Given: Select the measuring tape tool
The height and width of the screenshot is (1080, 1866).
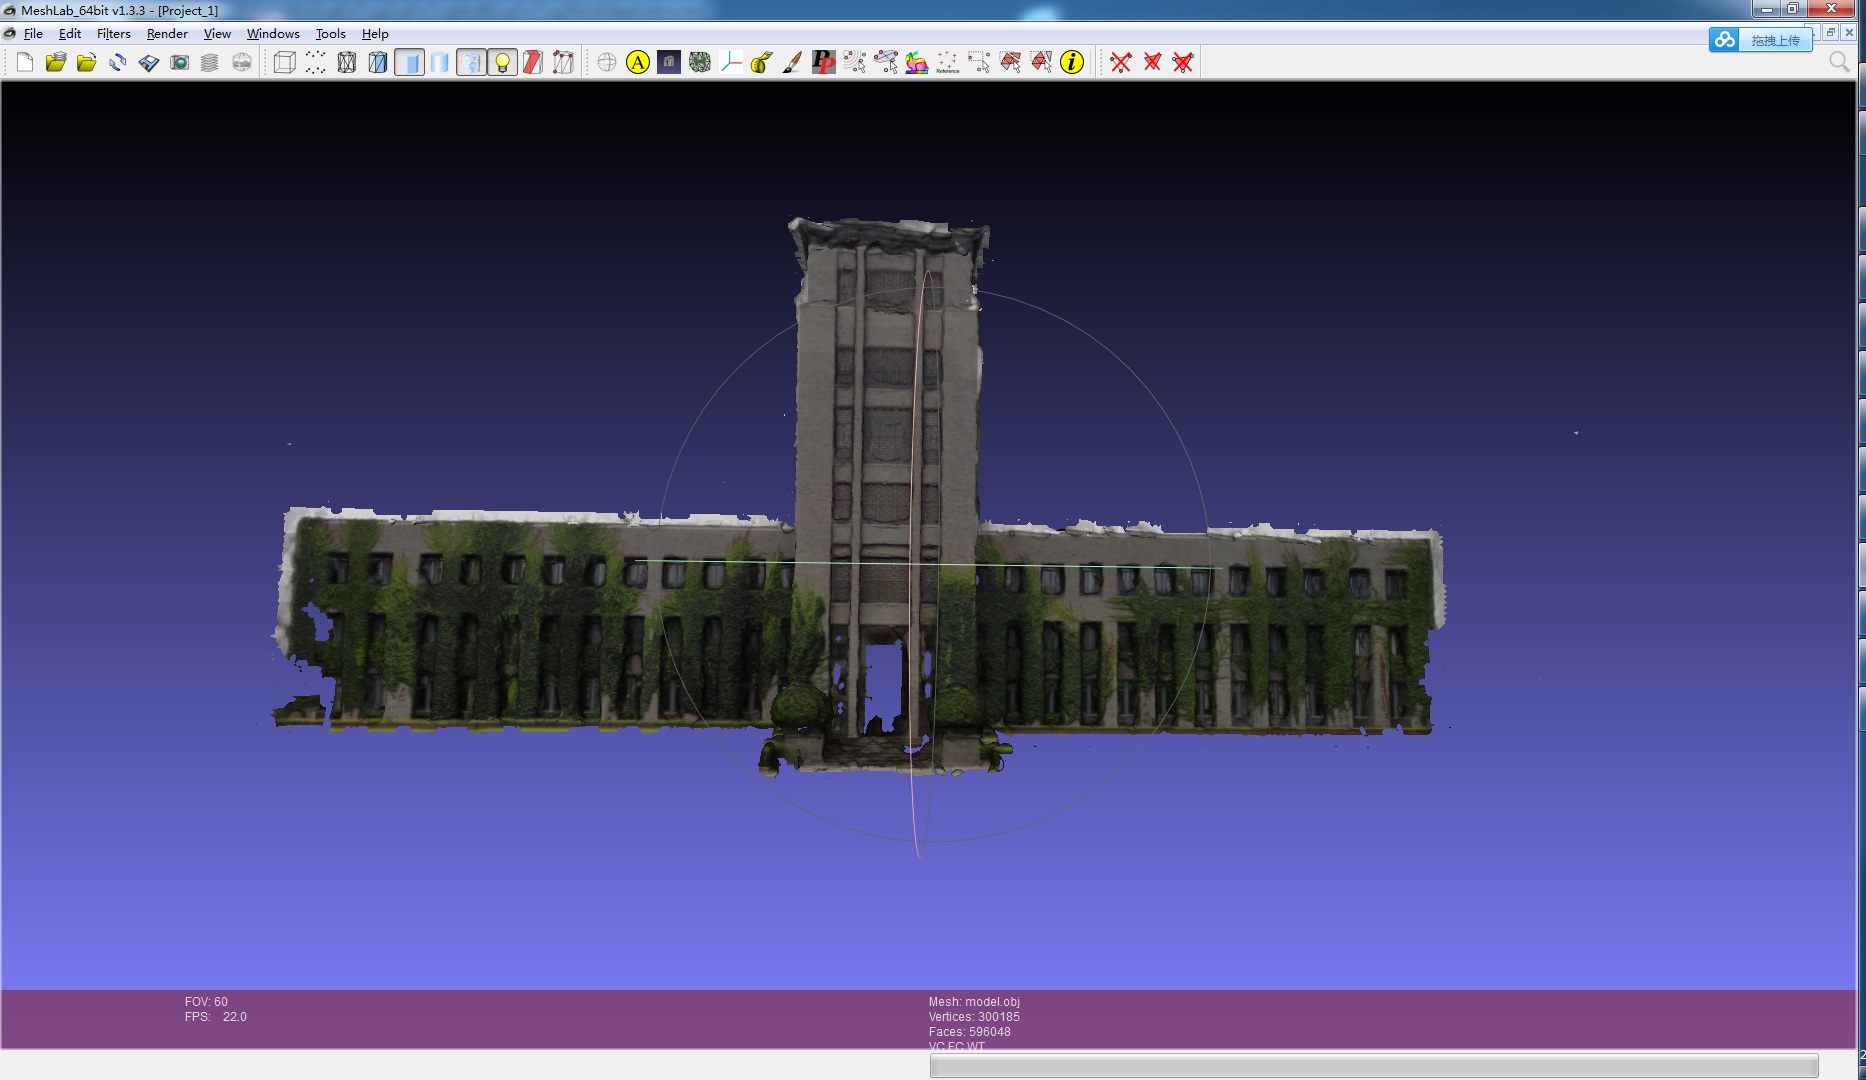Looking at the screenshot, I should coord(762,62).
